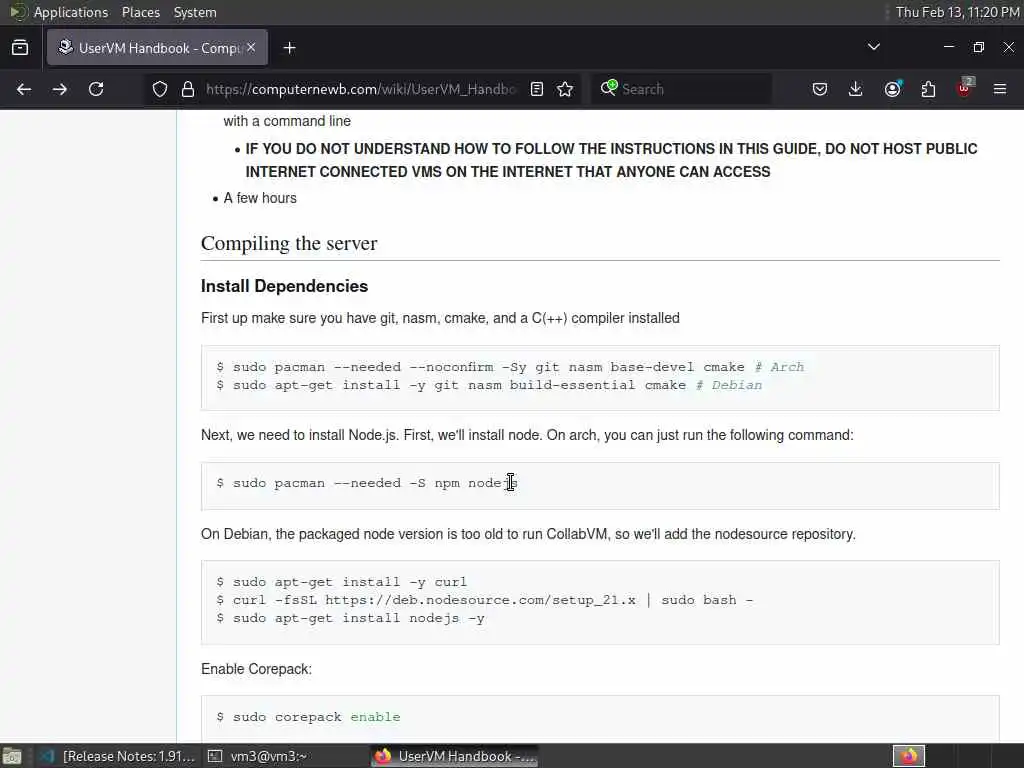The image size is (1024, 768).
Task: Reload the current wiki page
Action: [96, 89]
